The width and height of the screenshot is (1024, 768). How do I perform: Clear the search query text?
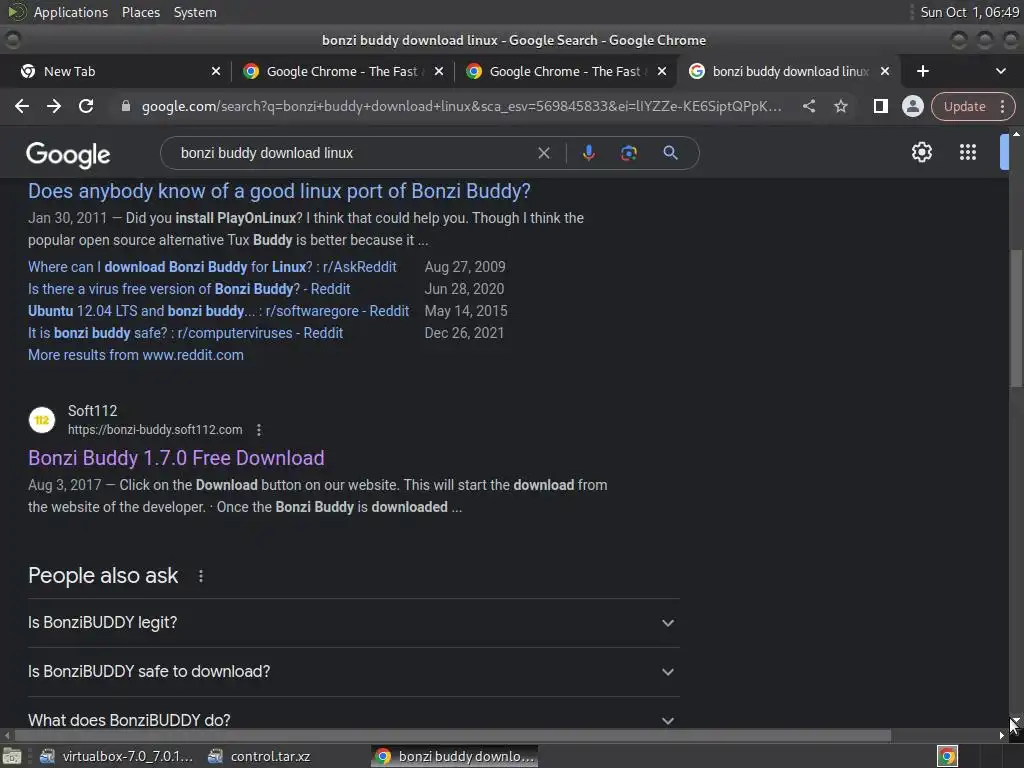pos(543,153)
